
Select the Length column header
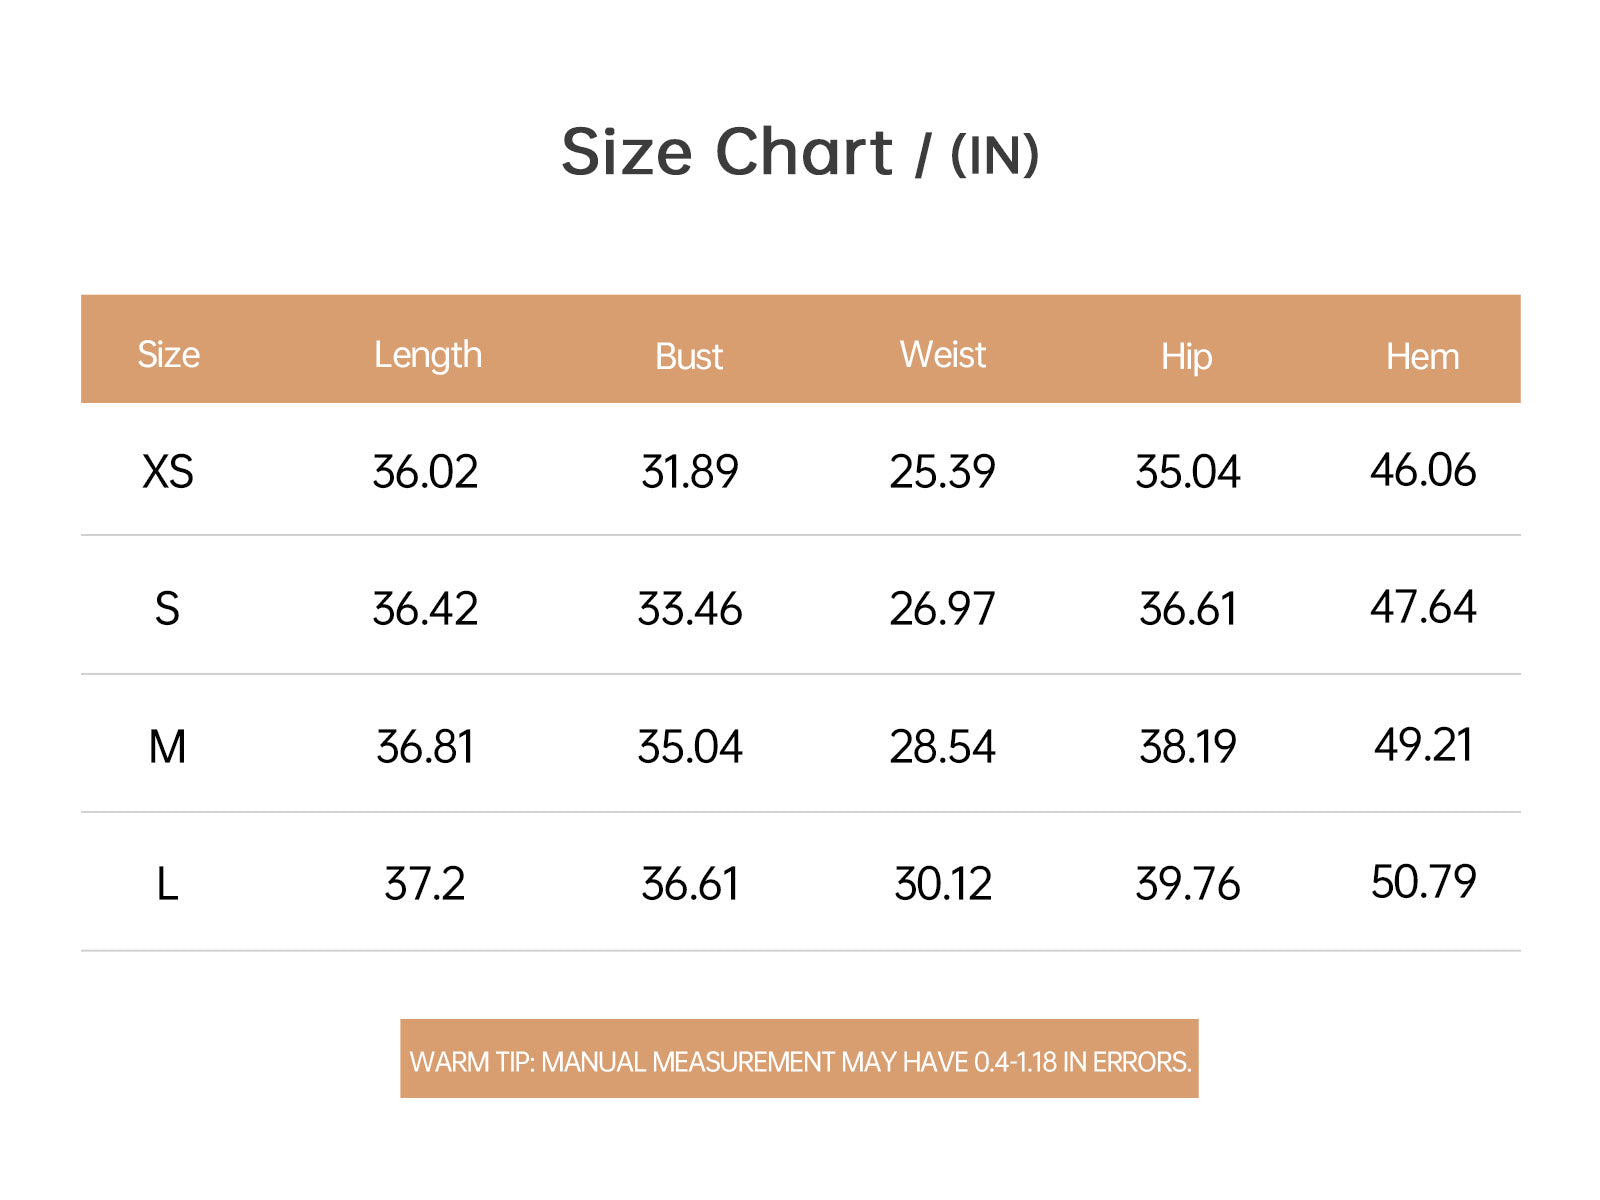point(428,356)
